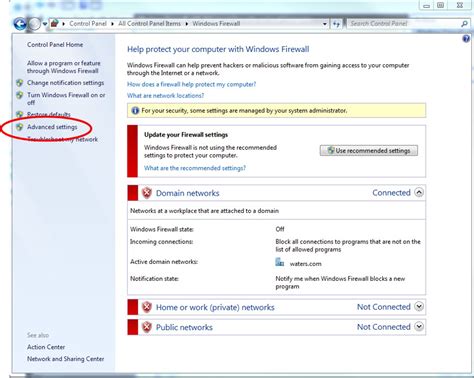Close the Windows Firewall window

tap(460, 5)
